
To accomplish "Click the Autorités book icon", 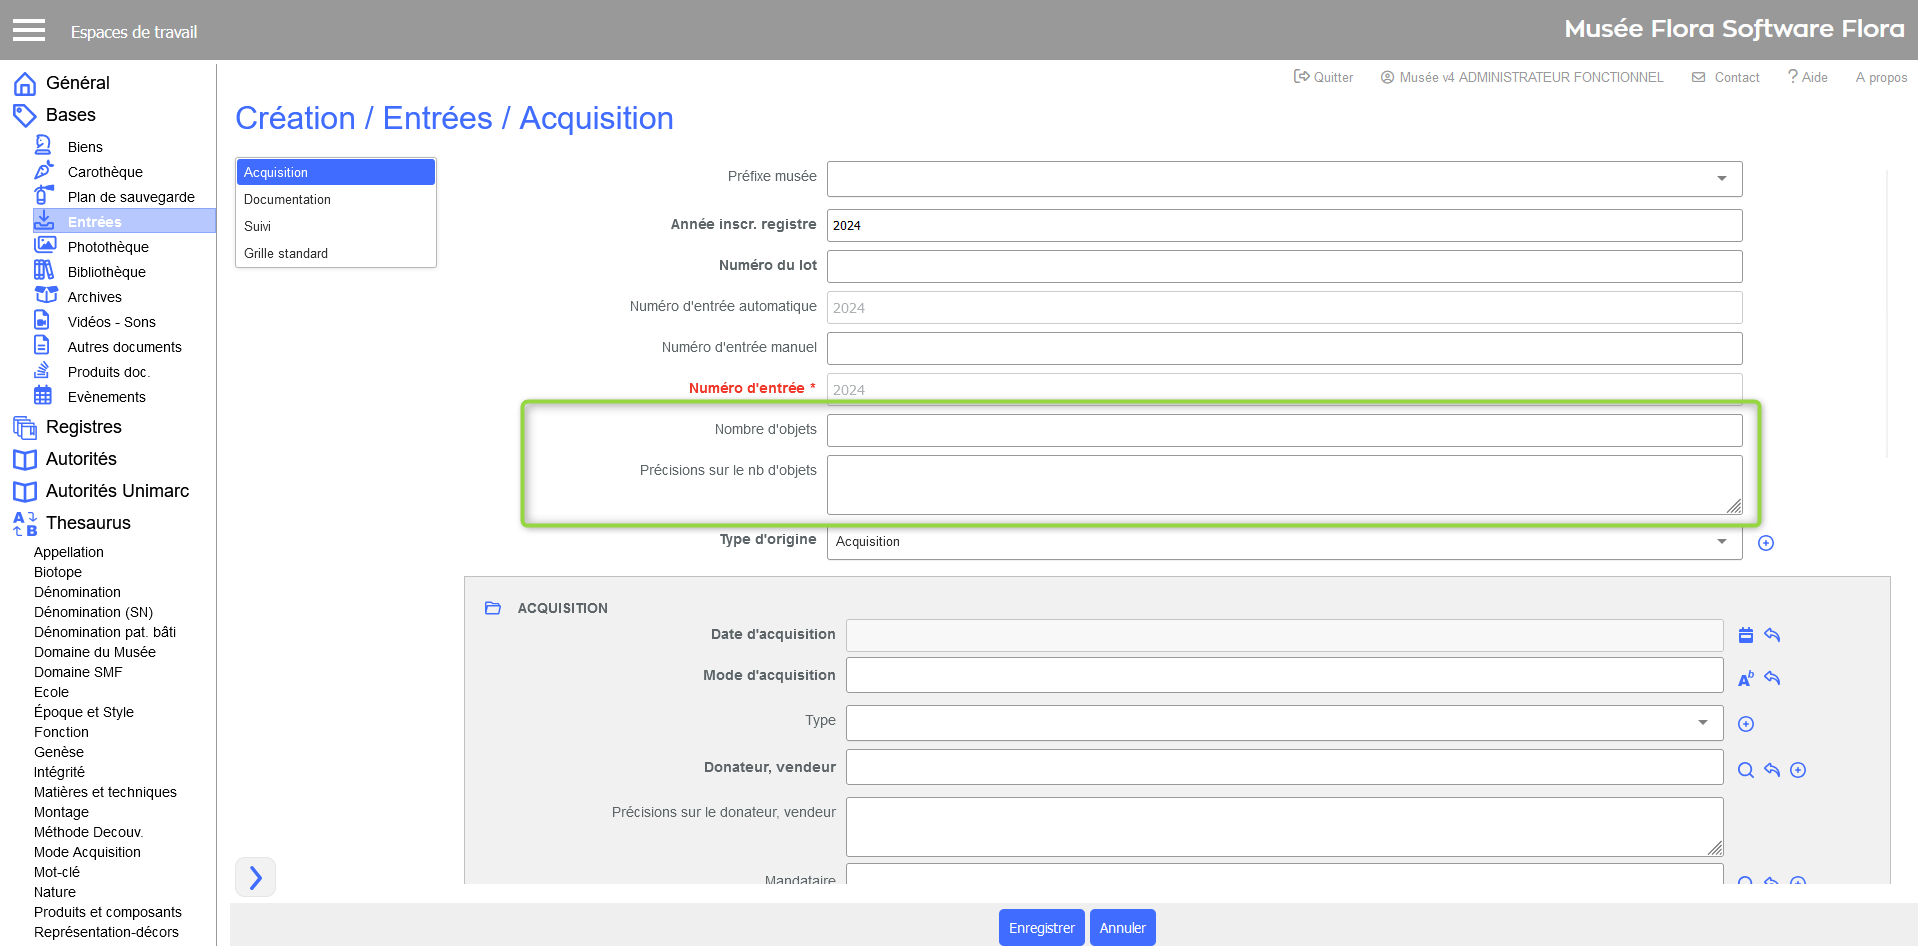I will coord(25,459).
